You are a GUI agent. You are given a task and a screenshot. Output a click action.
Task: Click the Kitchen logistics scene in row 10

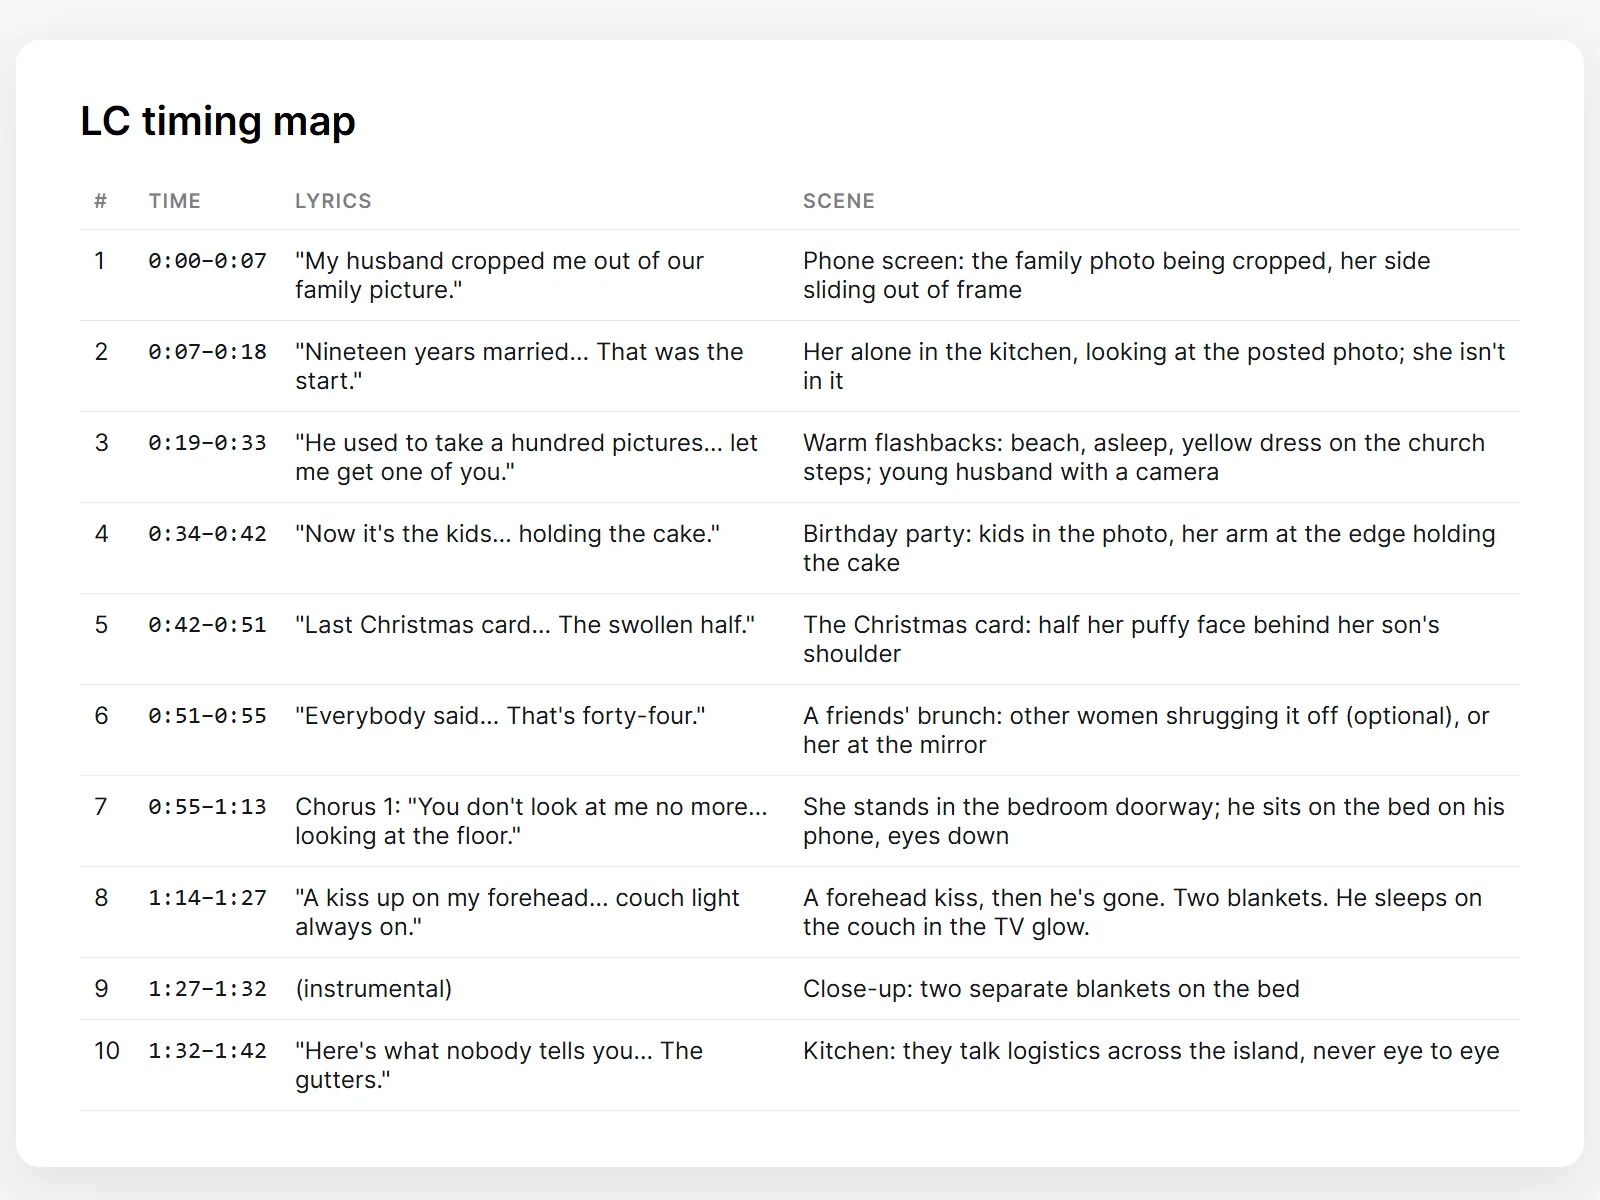tap(1151, 1051)
